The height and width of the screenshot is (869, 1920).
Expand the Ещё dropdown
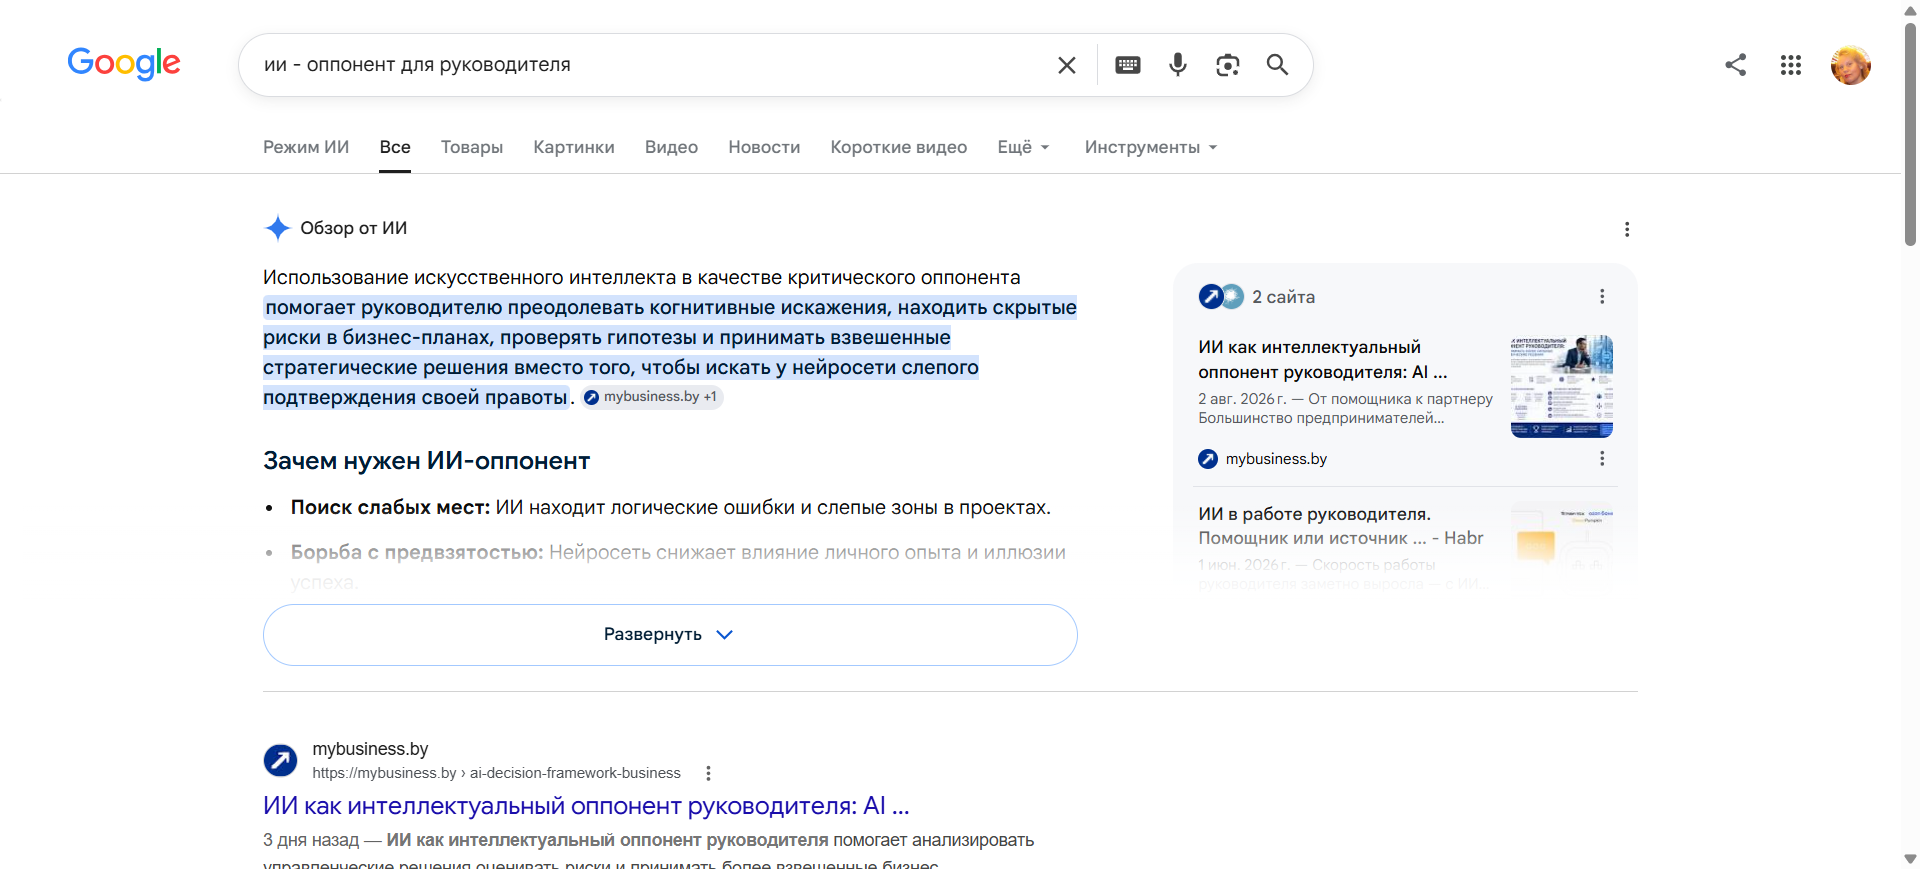1024,147
